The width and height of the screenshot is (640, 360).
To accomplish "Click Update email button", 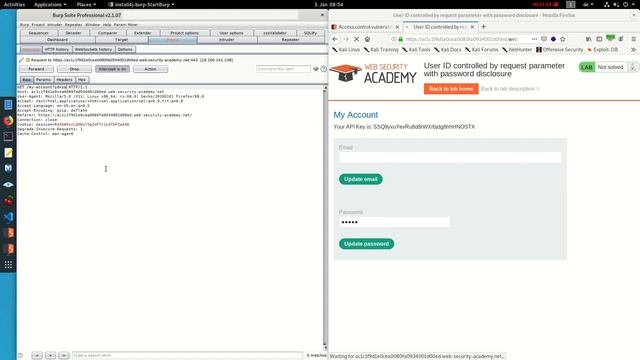I will [360, 179].
